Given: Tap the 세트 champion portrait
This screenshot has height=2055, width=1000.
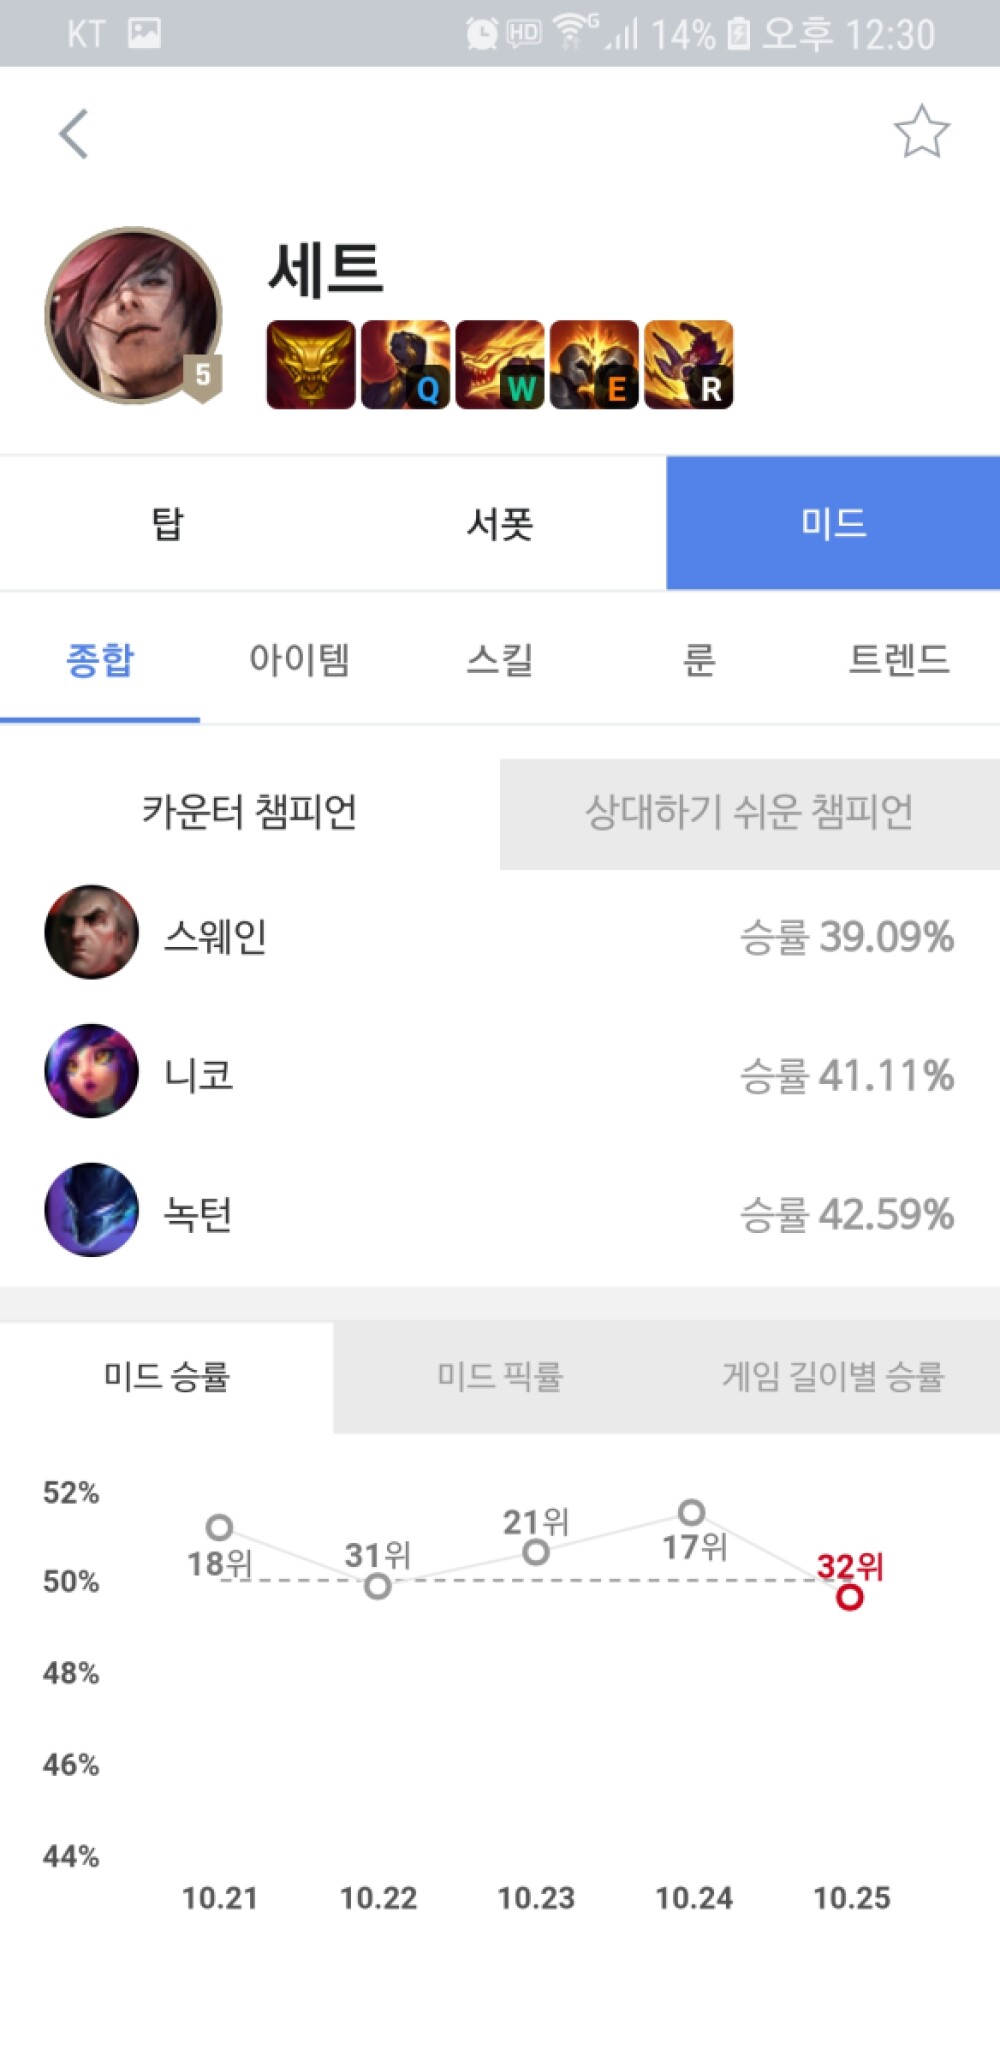Looking at the screenshot, I should (133, 315).
